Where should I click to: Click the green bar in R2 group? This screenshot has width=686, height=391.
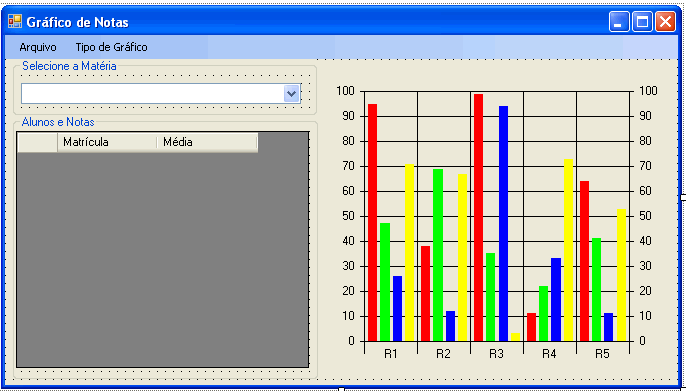(x=438, y=255)
